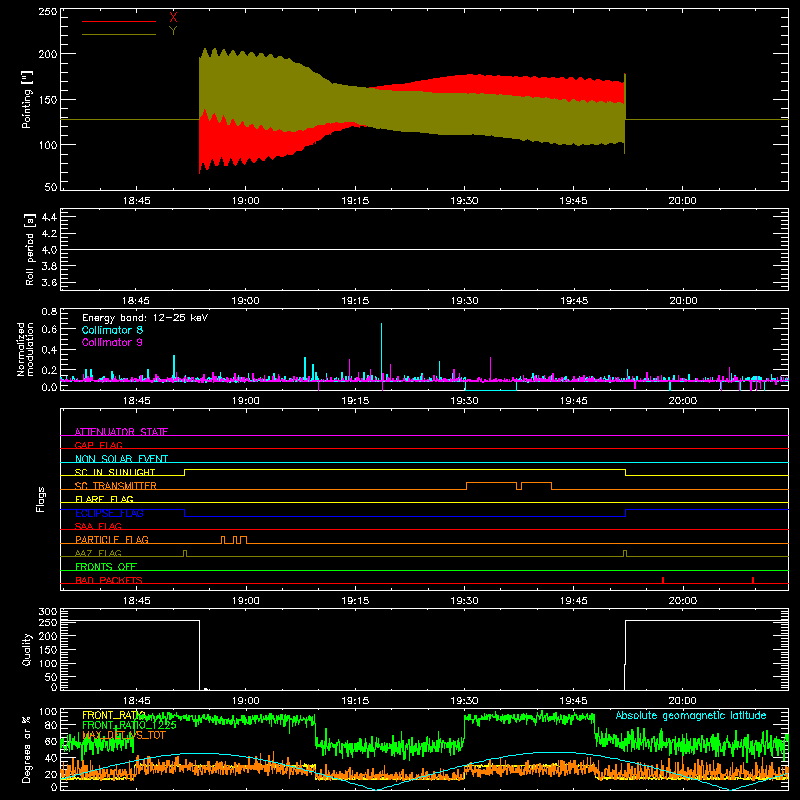
Task: Select the SC_TRANSMITTER flag label
Action: 116,486
